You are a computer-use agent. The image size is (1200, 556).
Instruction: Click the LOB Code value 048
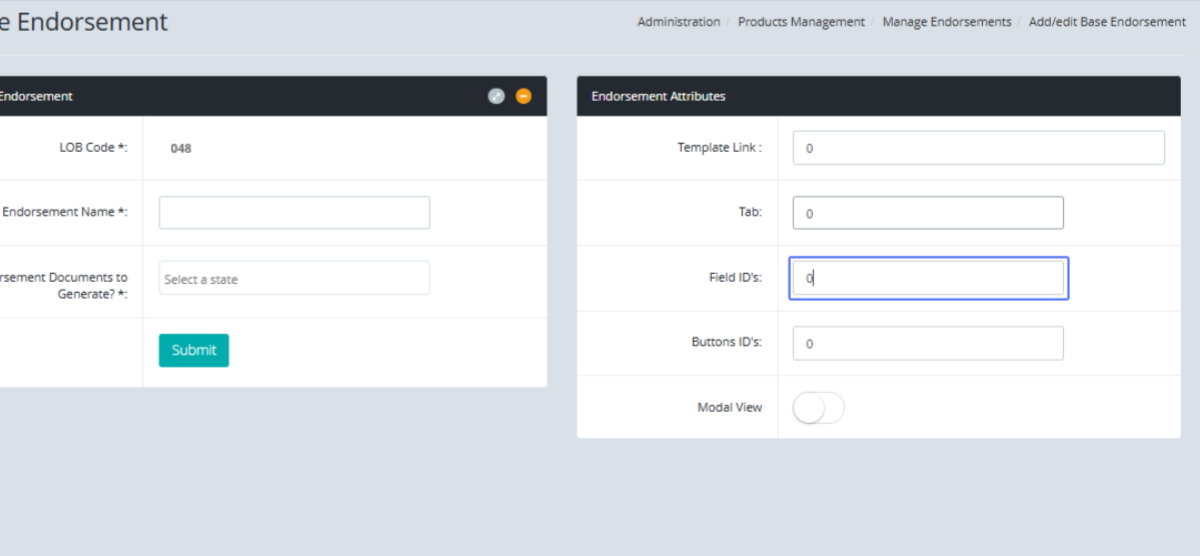(181, 148)
